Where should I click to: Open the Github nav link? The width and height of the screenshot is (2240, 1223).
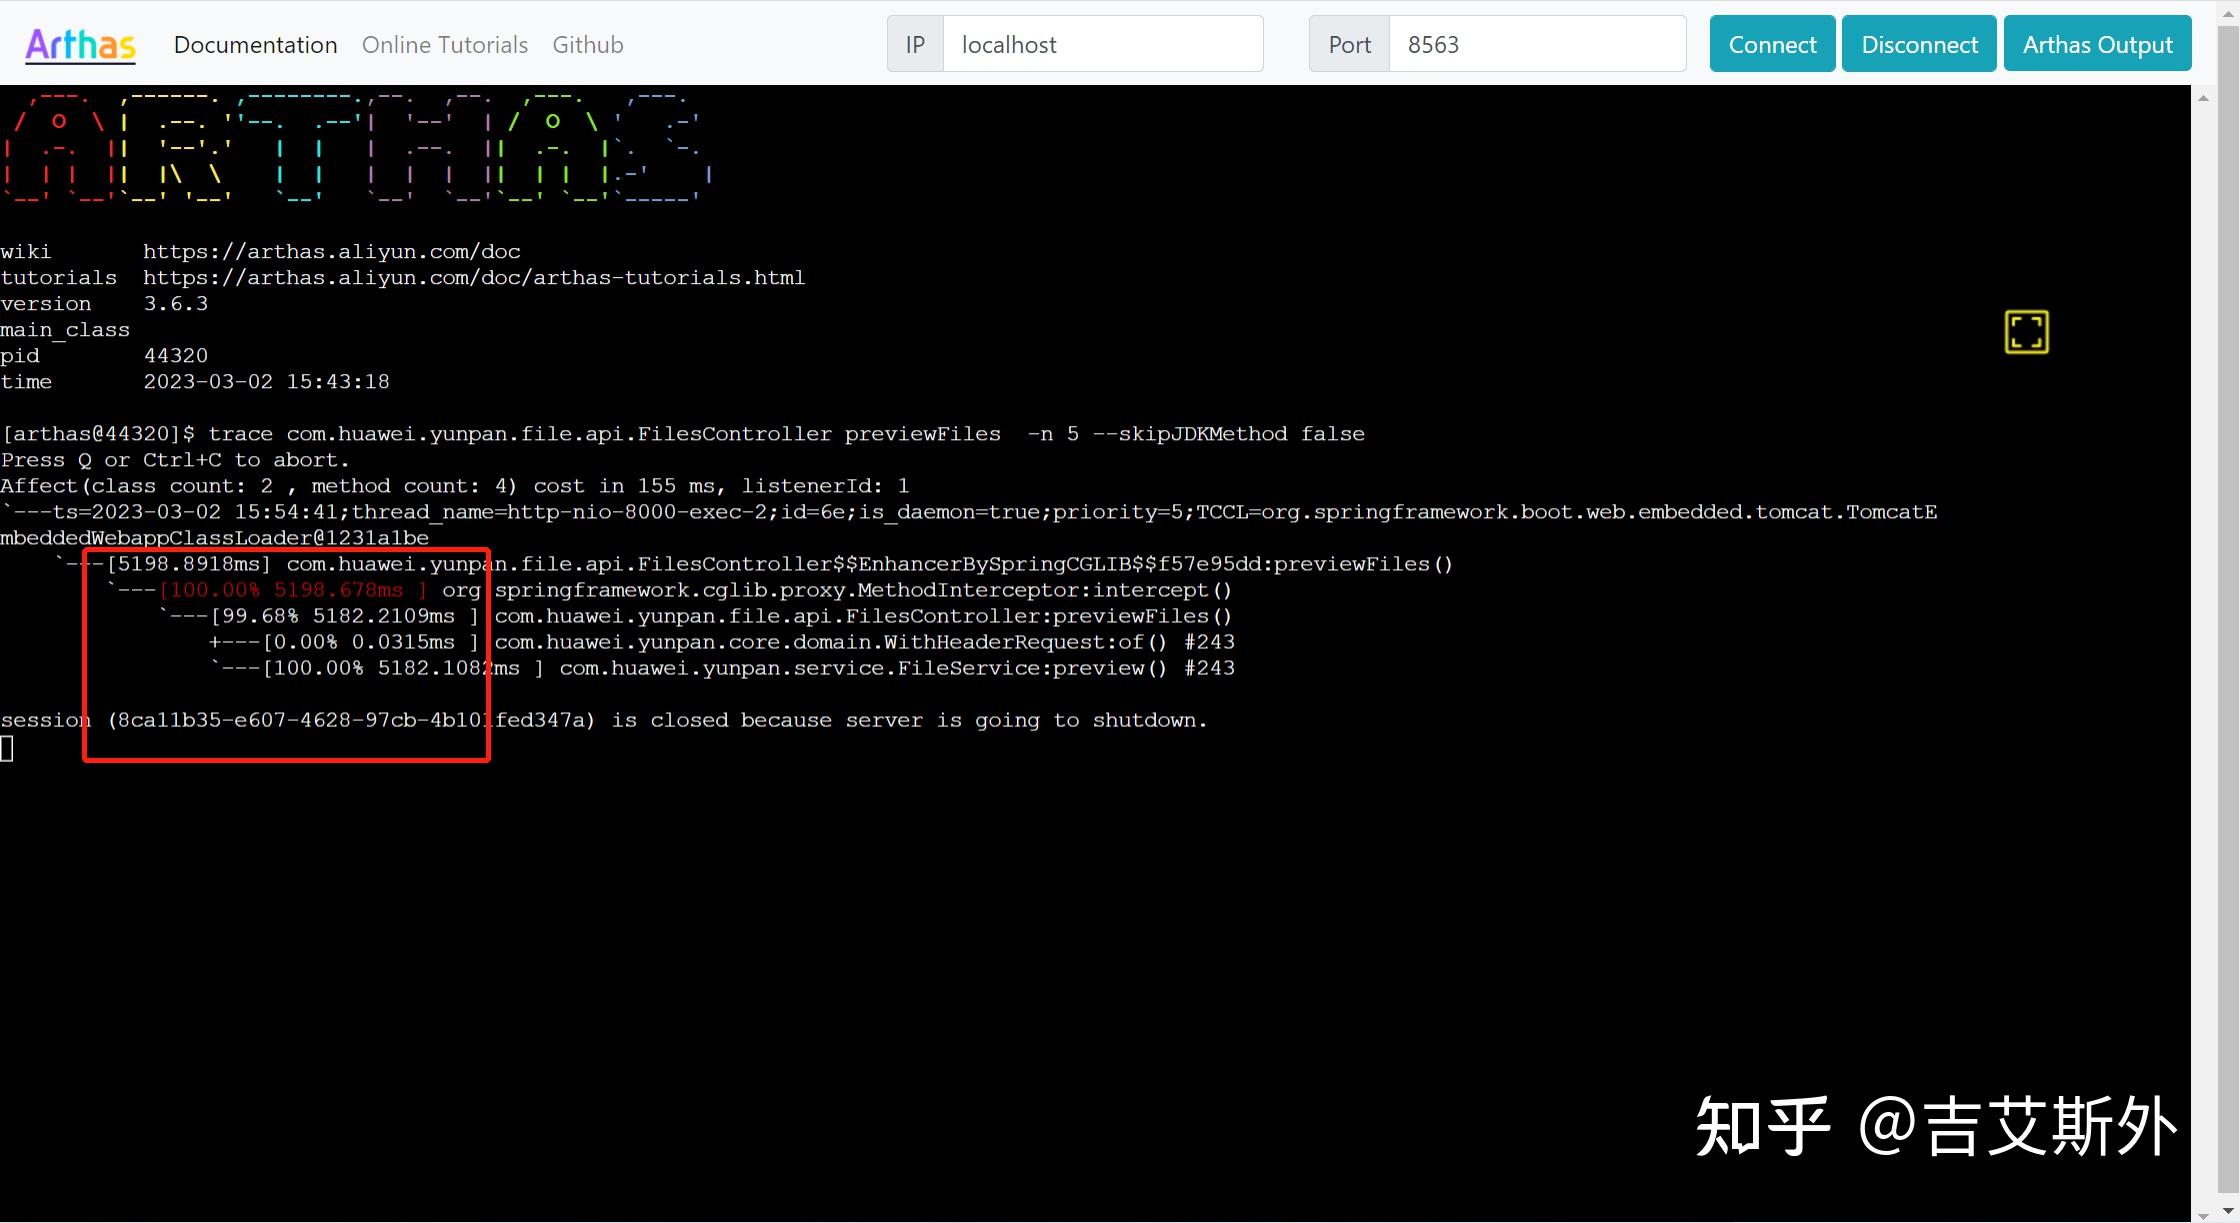pos(587,44)
